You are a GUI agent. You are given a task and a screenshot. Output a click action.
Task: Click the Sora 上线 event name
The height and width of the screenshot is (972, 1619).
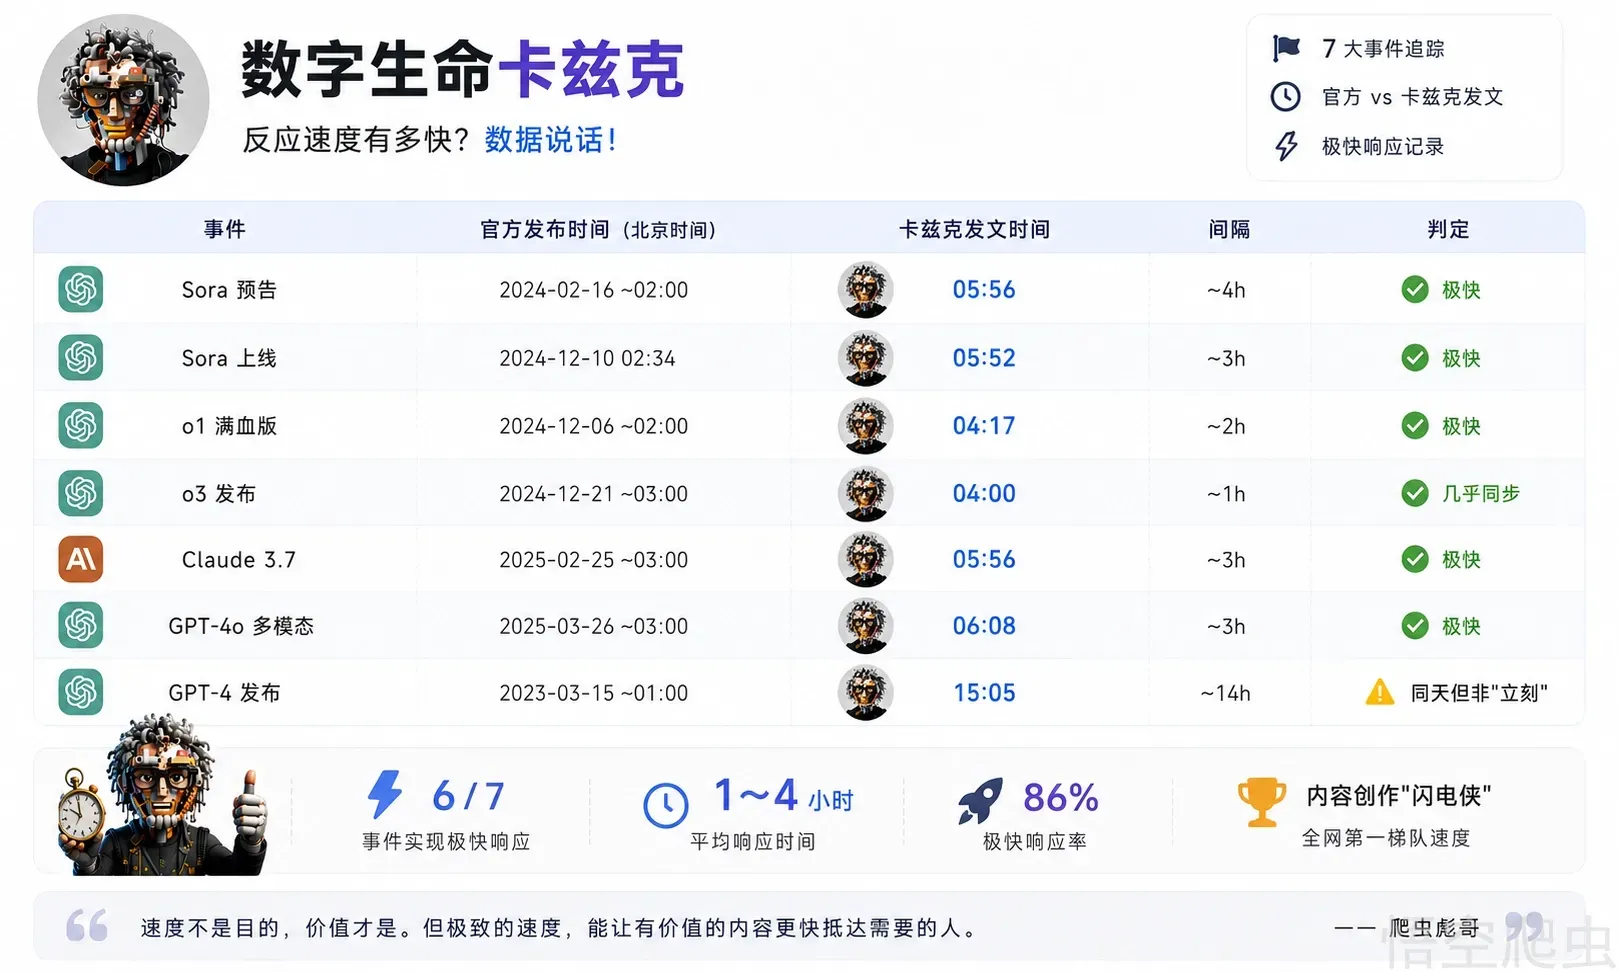point(229,358)
